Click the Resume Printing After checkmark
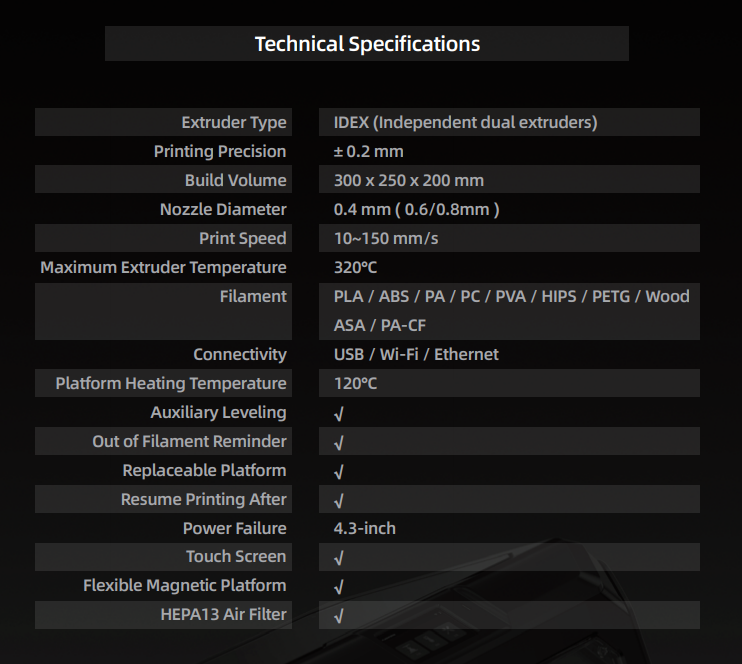 (339, 500)
